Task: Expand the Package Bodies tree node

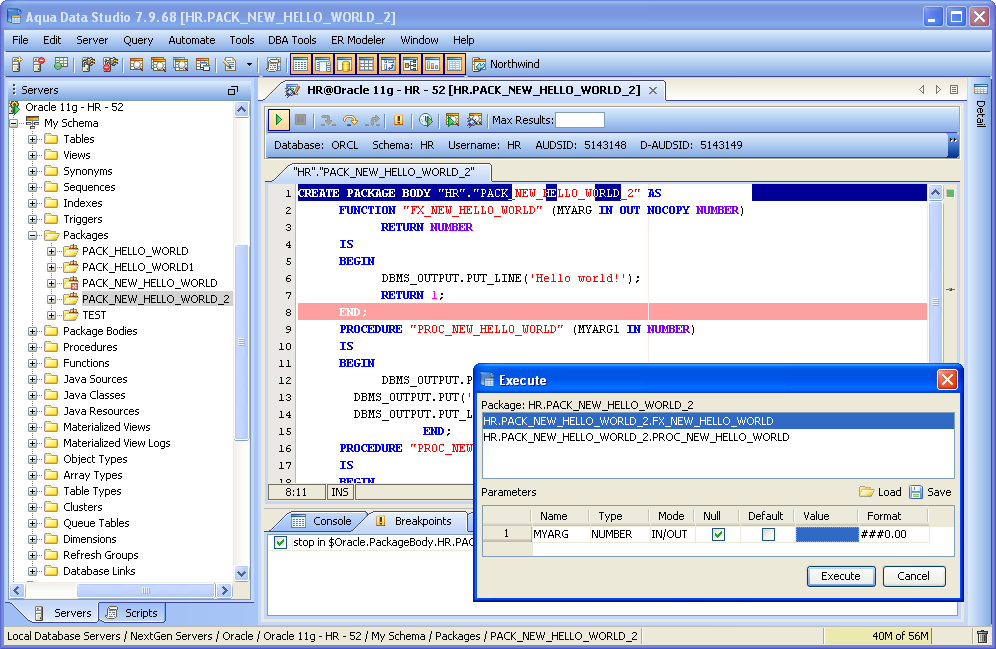Action: pyautogui.click(x=33, y=331)
